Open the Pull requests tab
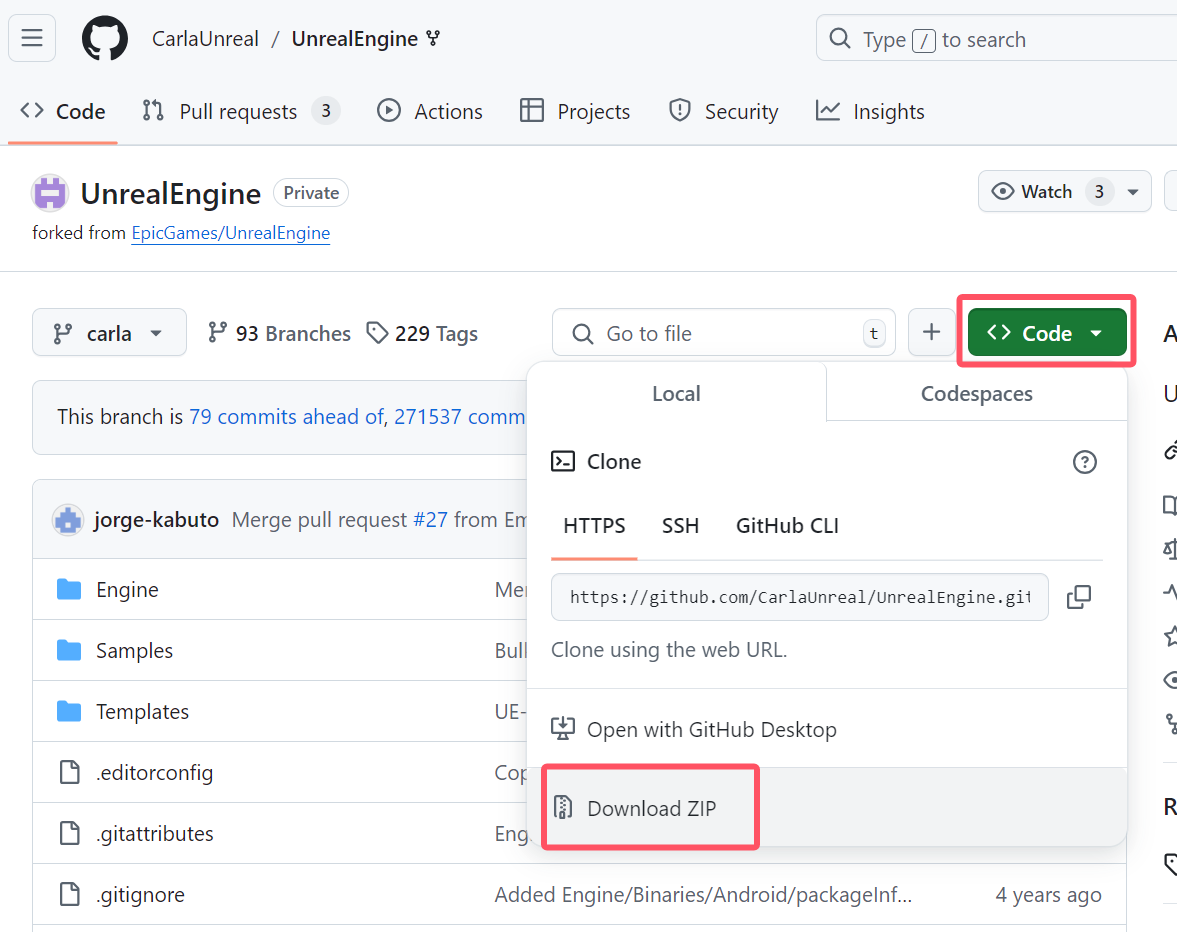The image size is (1177, 932). pyautogui.click(x=238, y=112)
